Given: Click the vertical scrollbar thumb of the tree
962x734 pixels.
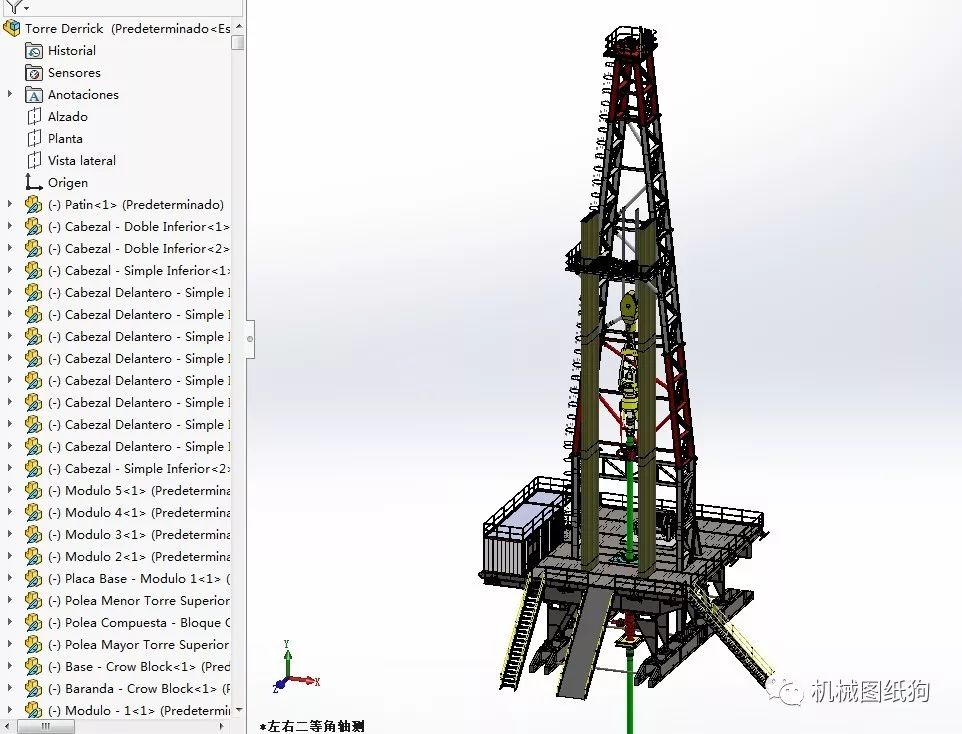Looking at the screenshot, I should [x=238, y=42].
